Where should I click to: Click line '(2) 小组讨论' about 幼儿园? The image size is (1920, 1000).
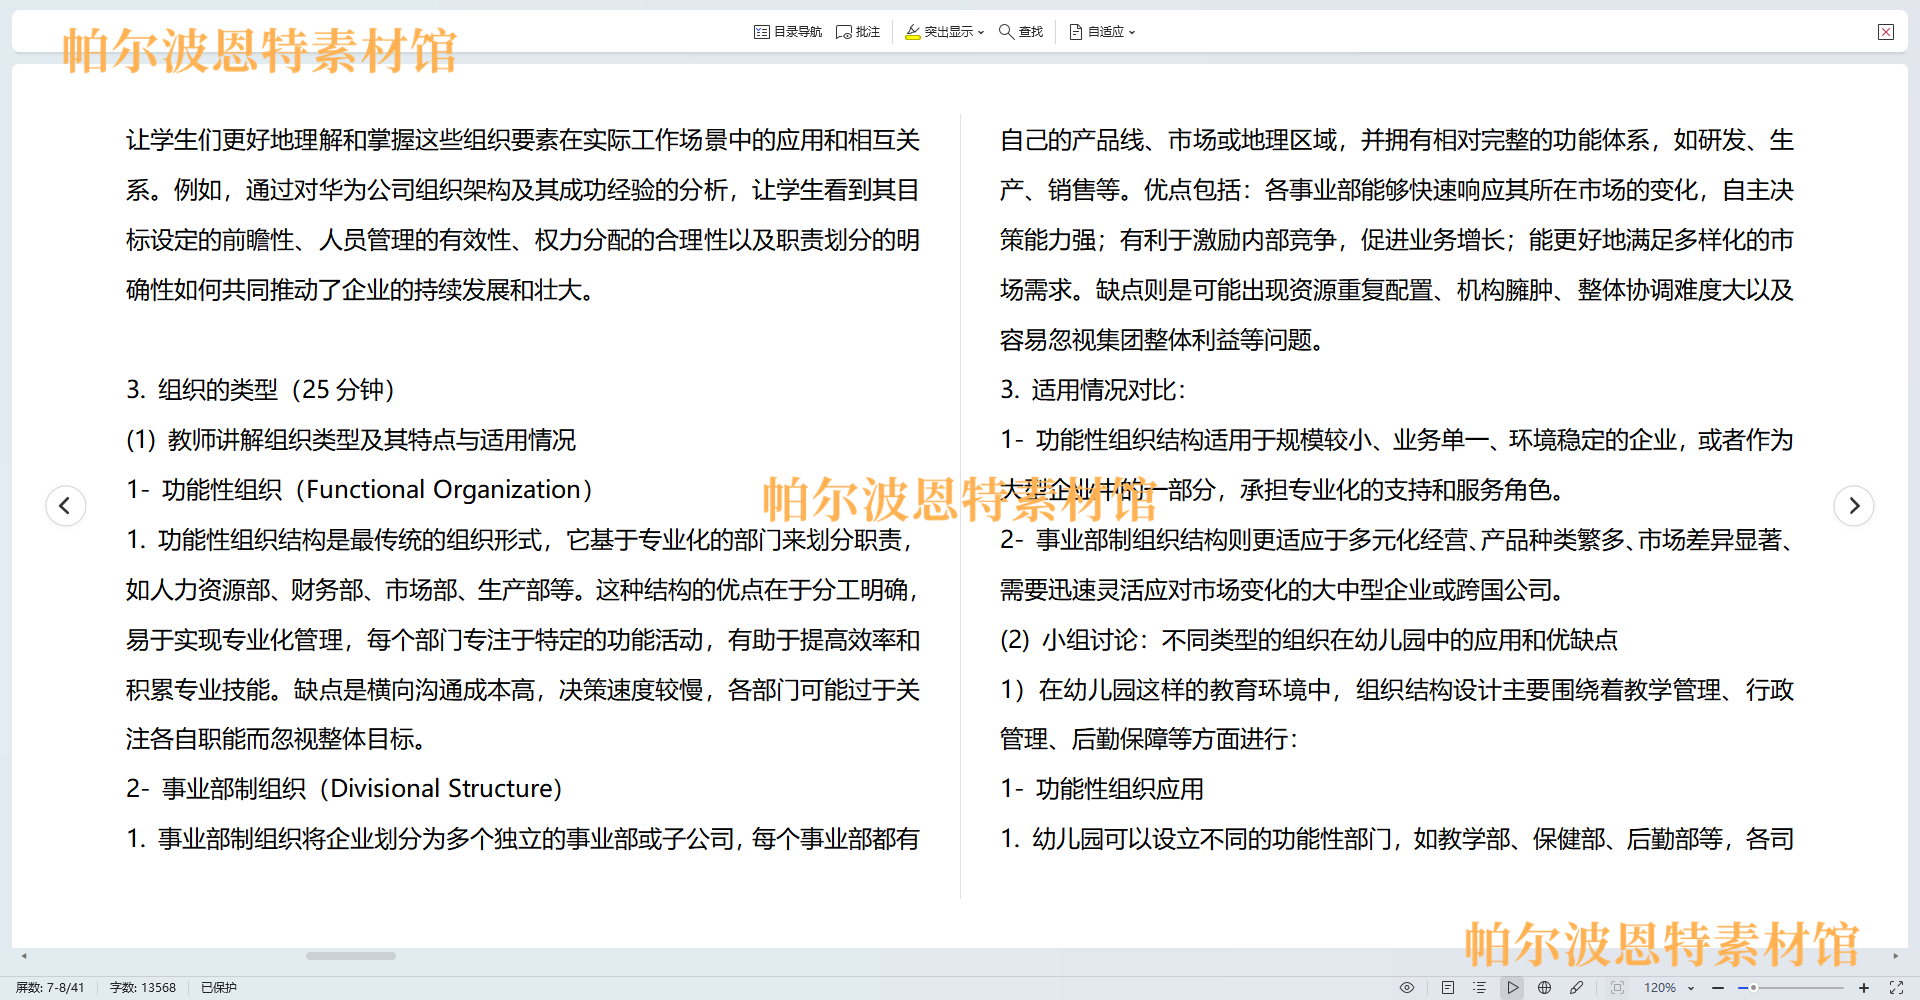click(1309, 640)
